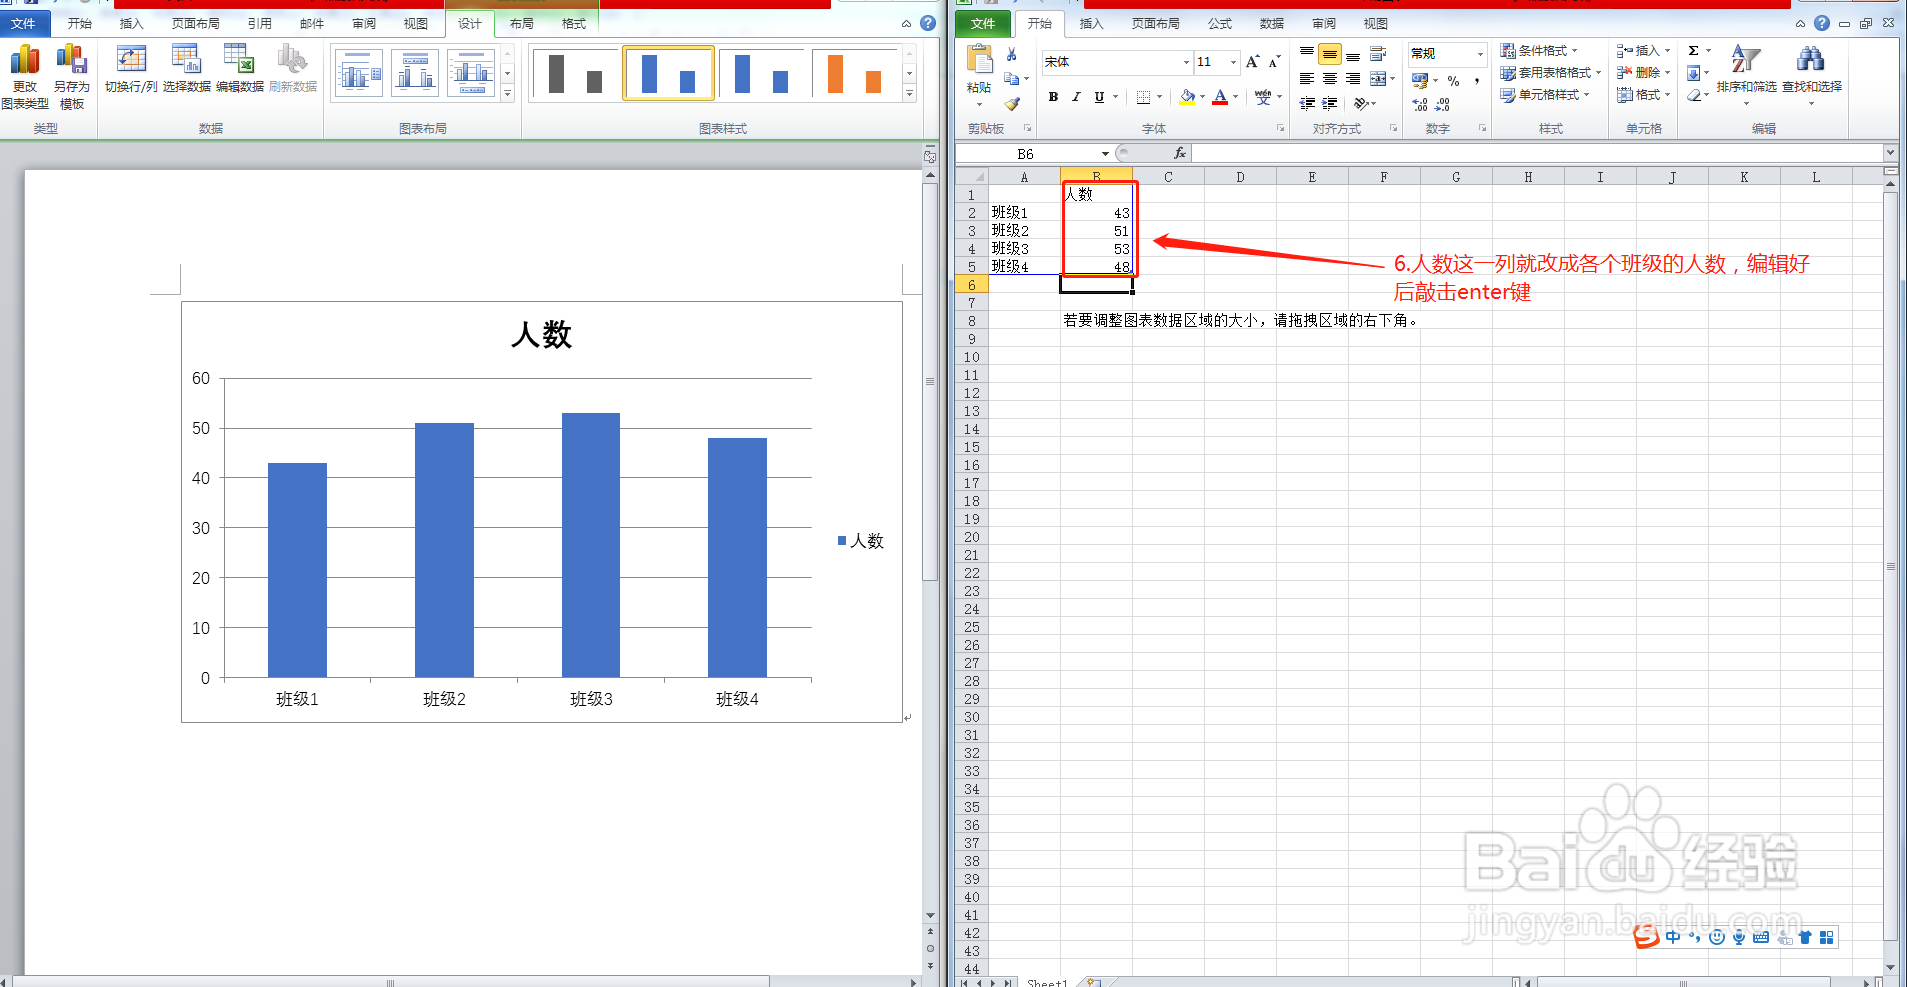Open the Excel 数据 tab
Viewport: 1907px width, 987px height.
tap(1272, 23)
